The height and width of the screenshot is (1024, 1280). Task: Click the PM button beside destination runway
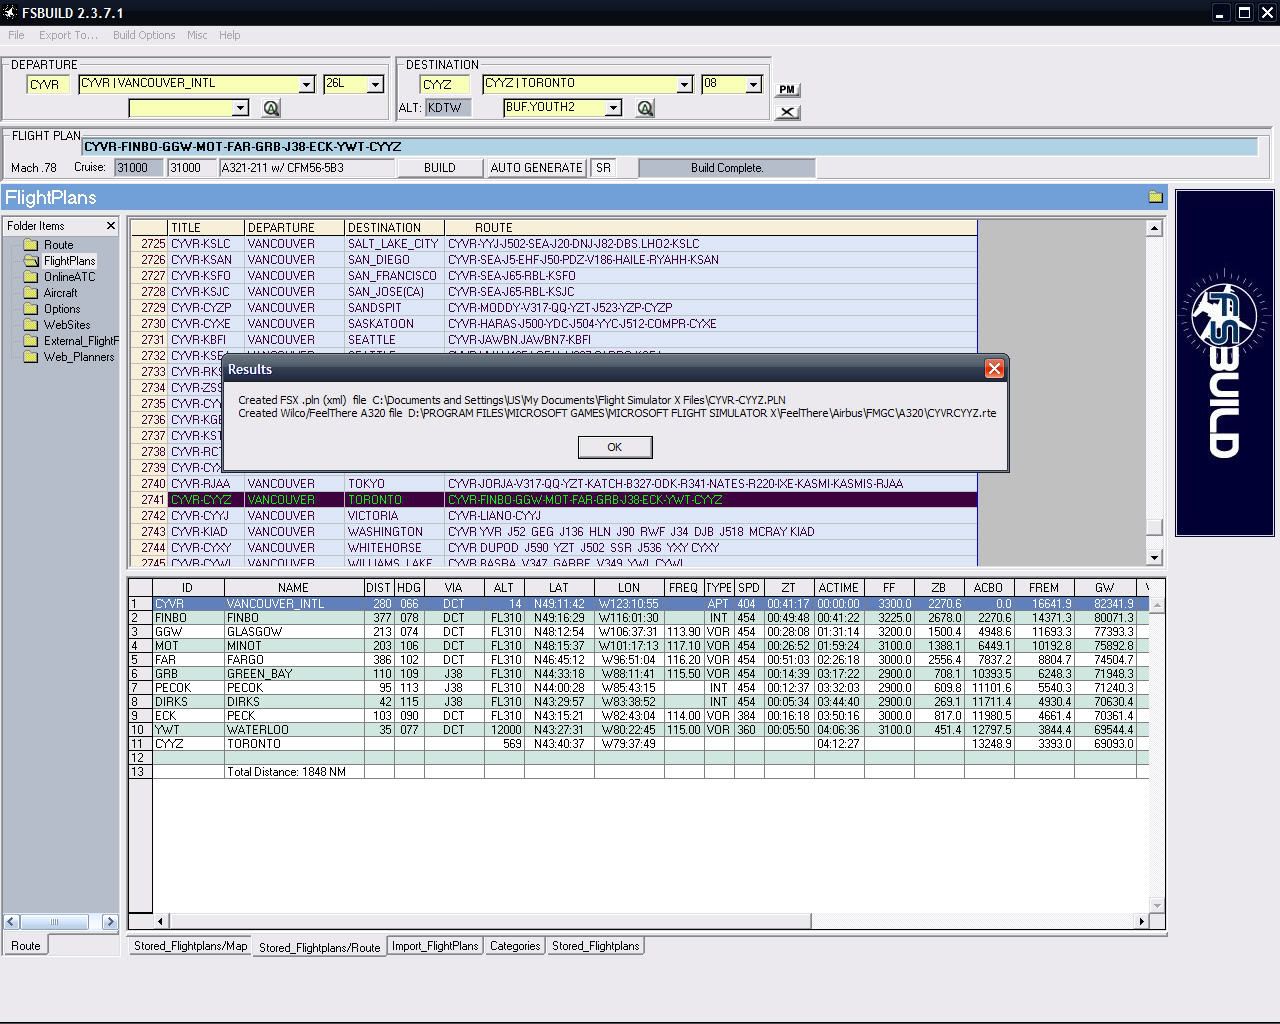pyautogui.click(x=787, y=89)
